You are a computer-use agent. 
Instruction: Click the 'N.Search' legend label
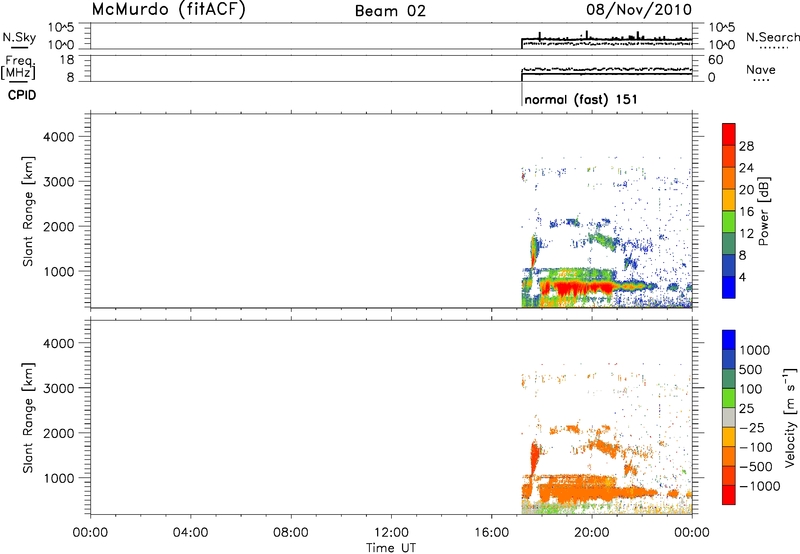[x=773, y=37]
